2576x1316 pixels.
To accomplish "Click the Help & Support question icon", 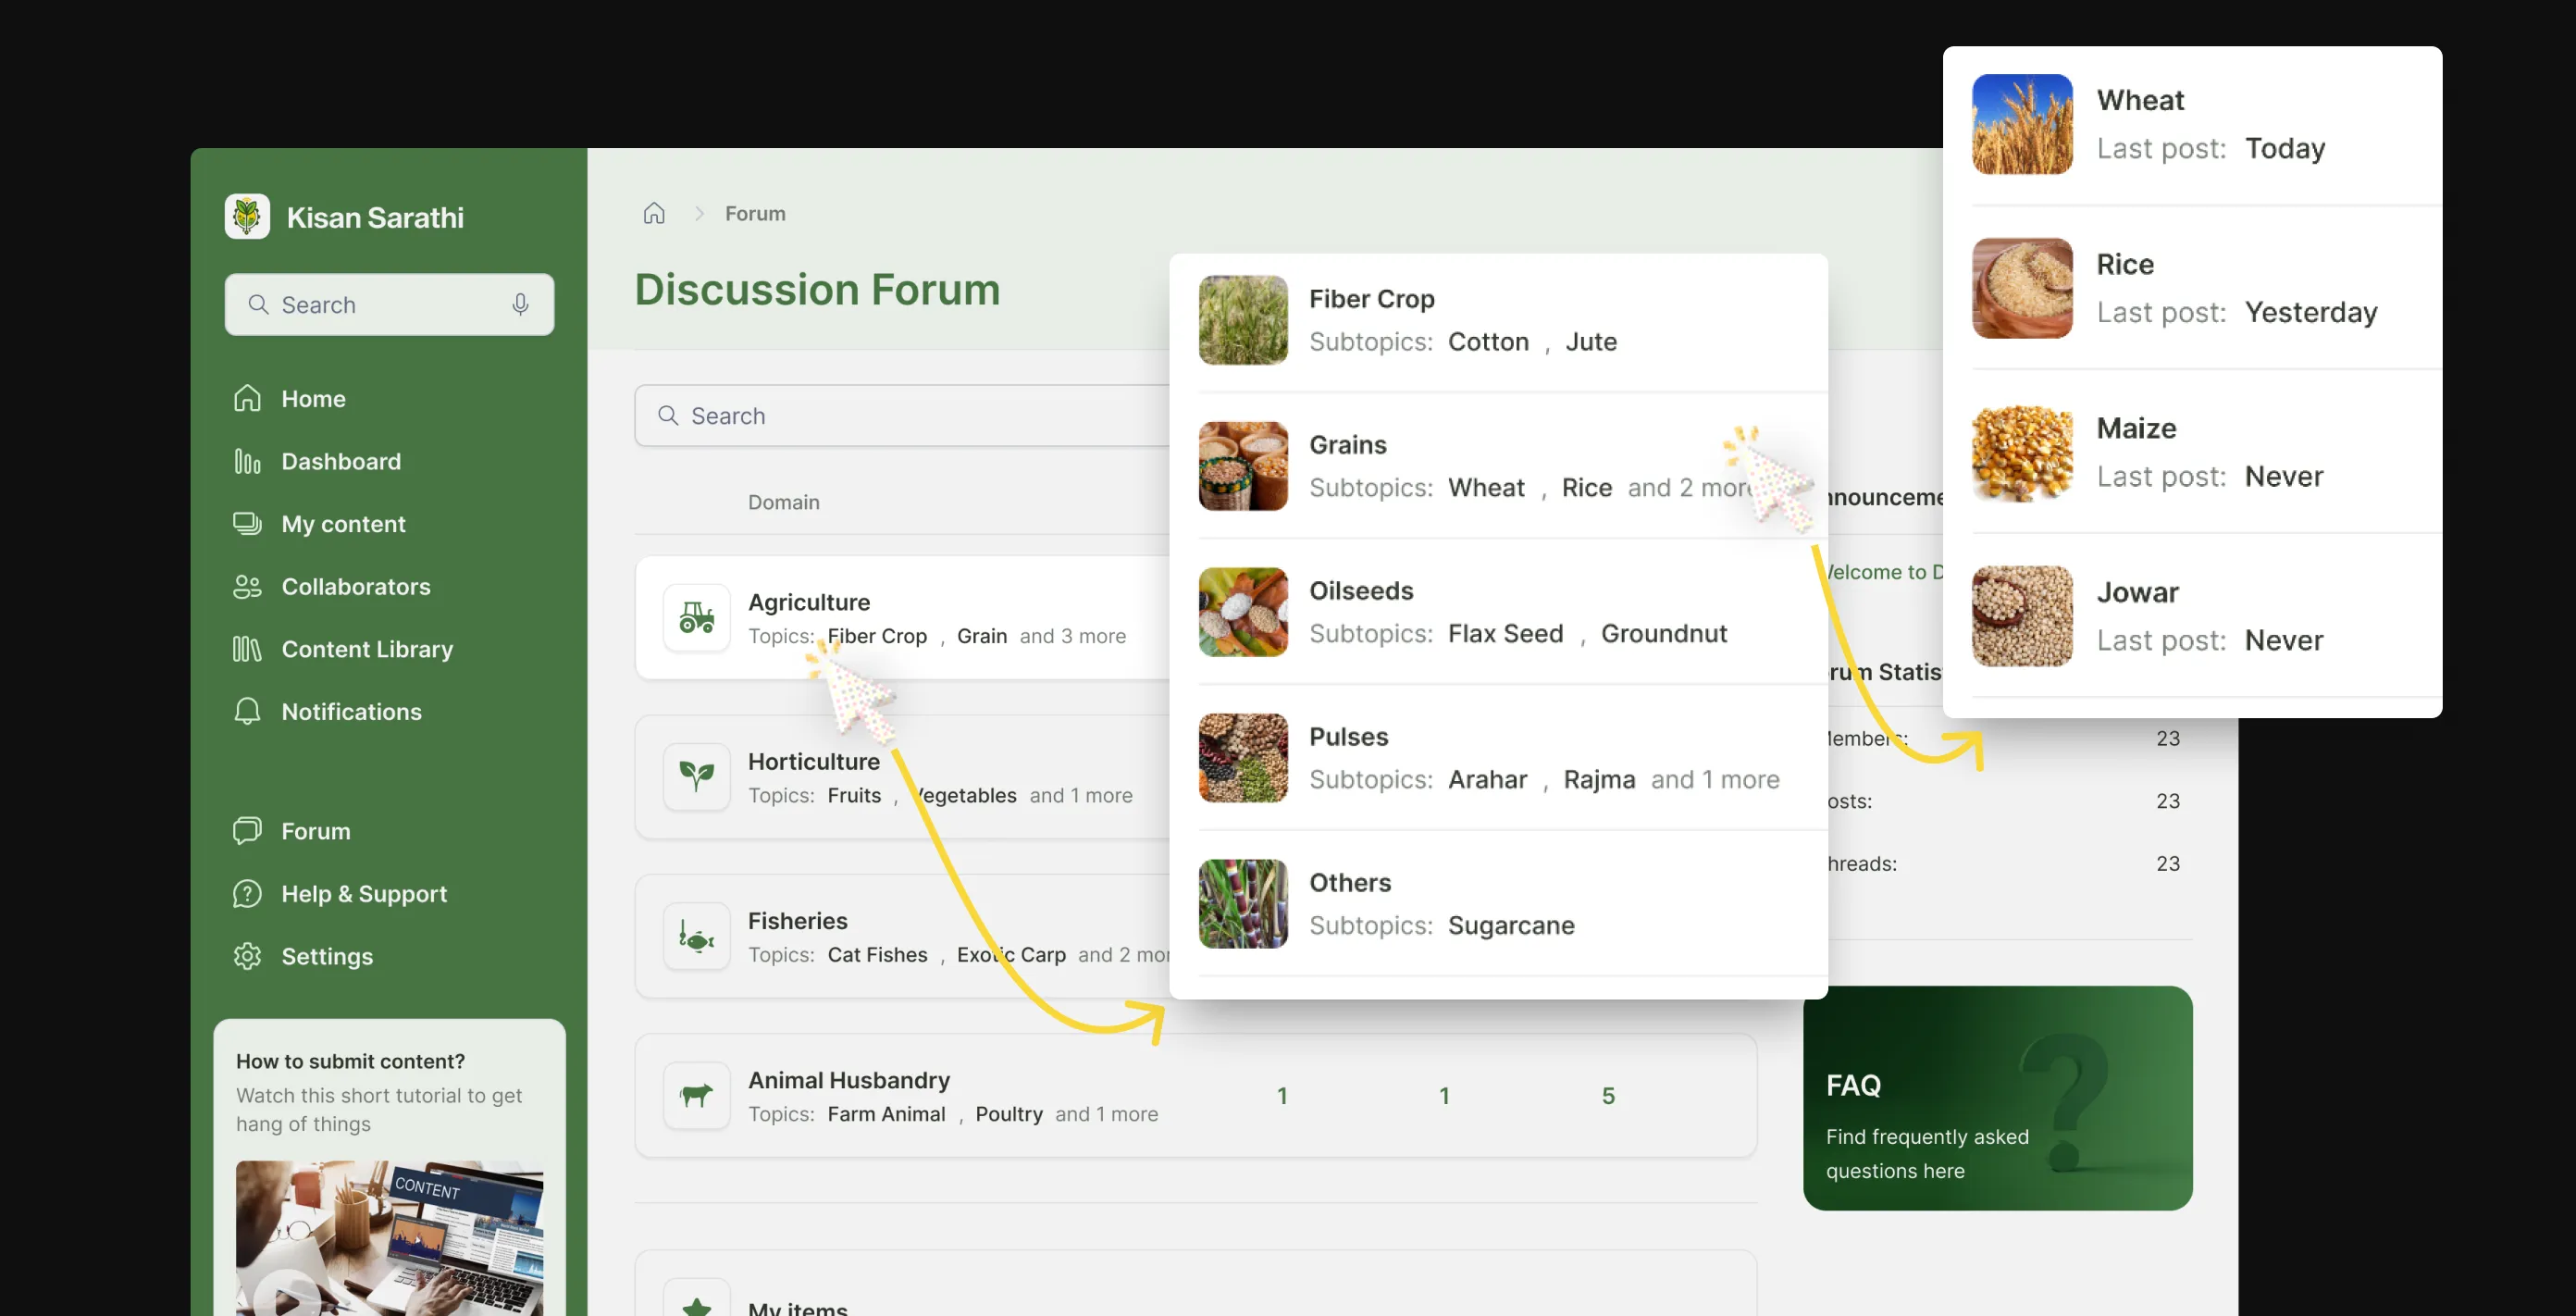I will point(247,893).
